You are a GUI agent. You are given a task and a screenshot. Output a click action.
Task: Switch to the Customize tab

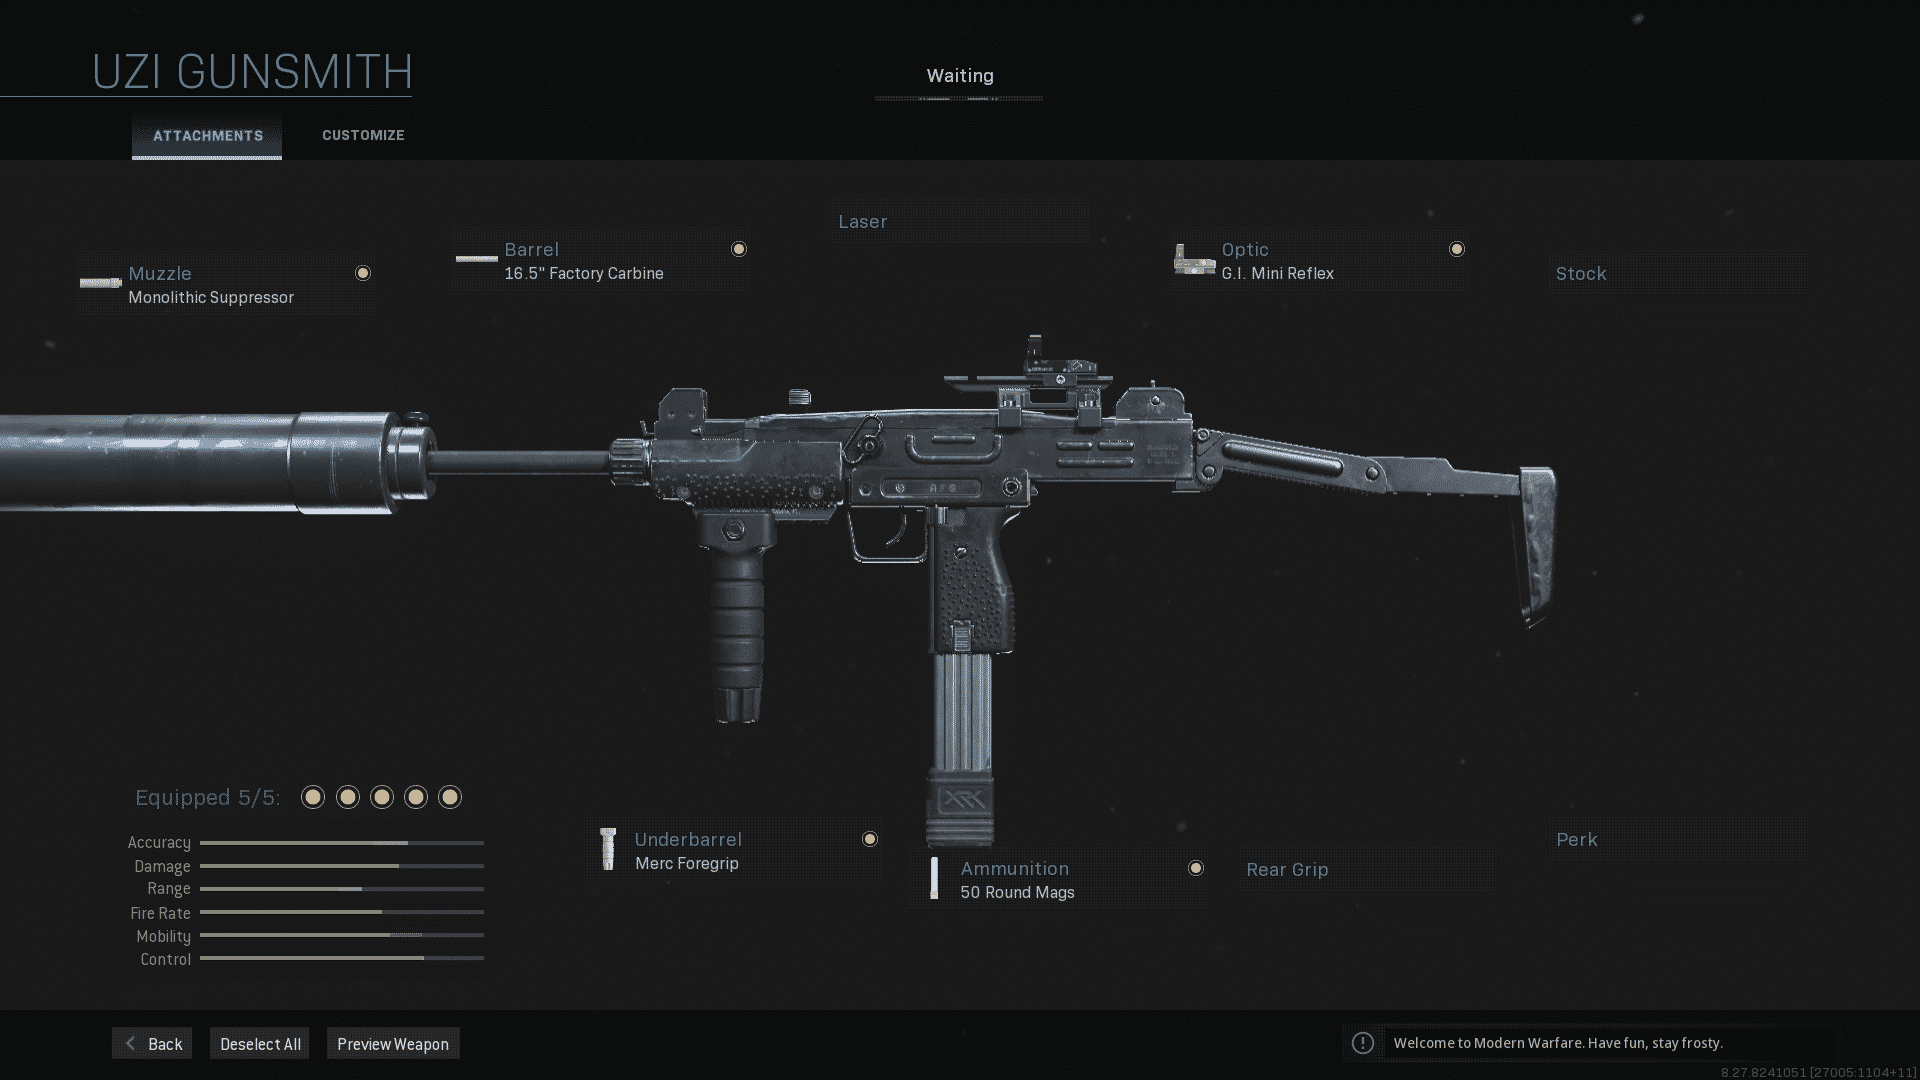[363, 135]
